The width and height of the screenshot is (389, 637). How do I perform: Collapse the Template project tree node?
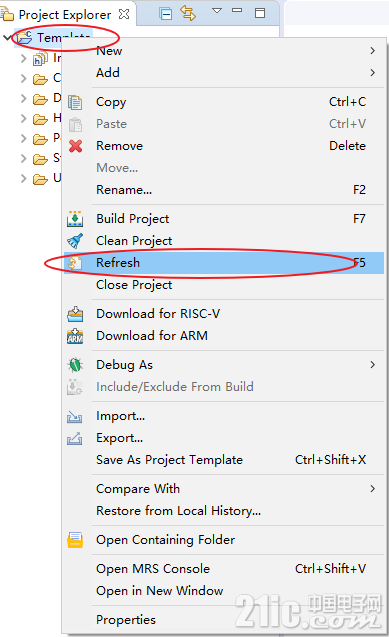7,38
